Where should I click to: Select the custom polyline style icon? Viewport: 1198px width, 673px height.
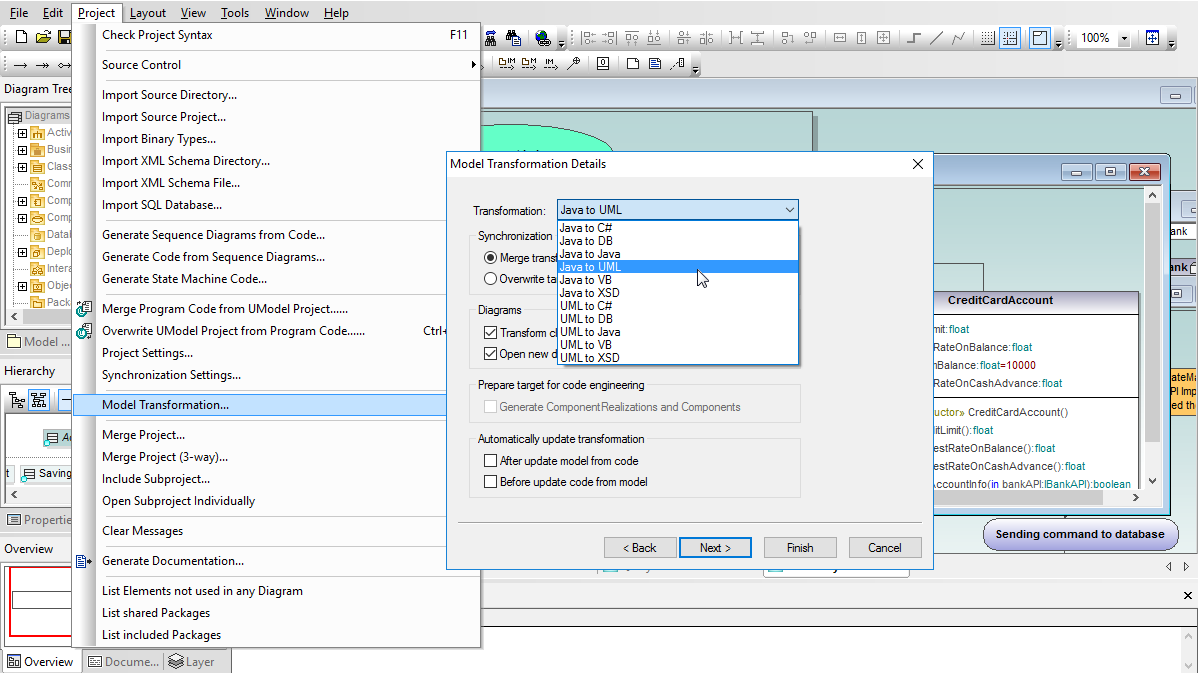coord(958,37)
